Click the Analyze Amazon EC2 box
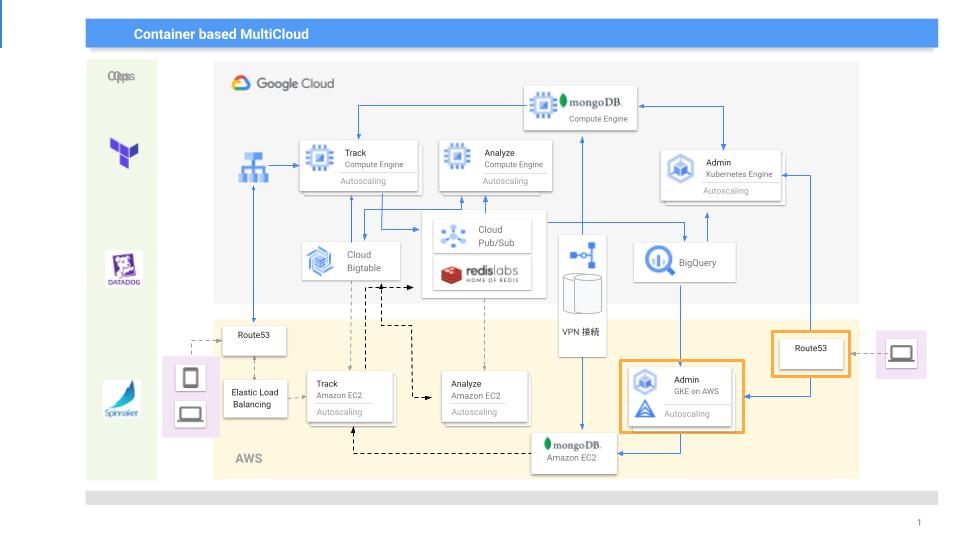 tap(484, 397)
